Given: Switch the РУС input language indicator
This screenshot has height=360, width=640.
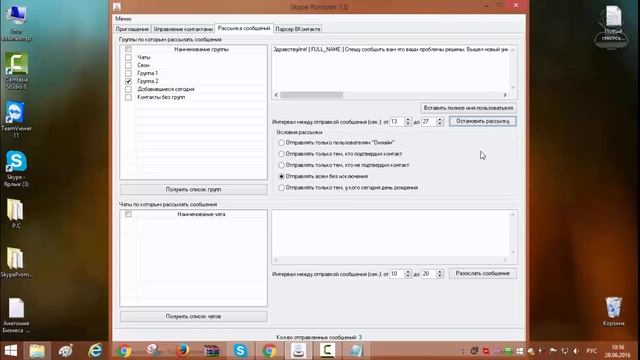Looking at the screenshot, I should tap(591, 351).
